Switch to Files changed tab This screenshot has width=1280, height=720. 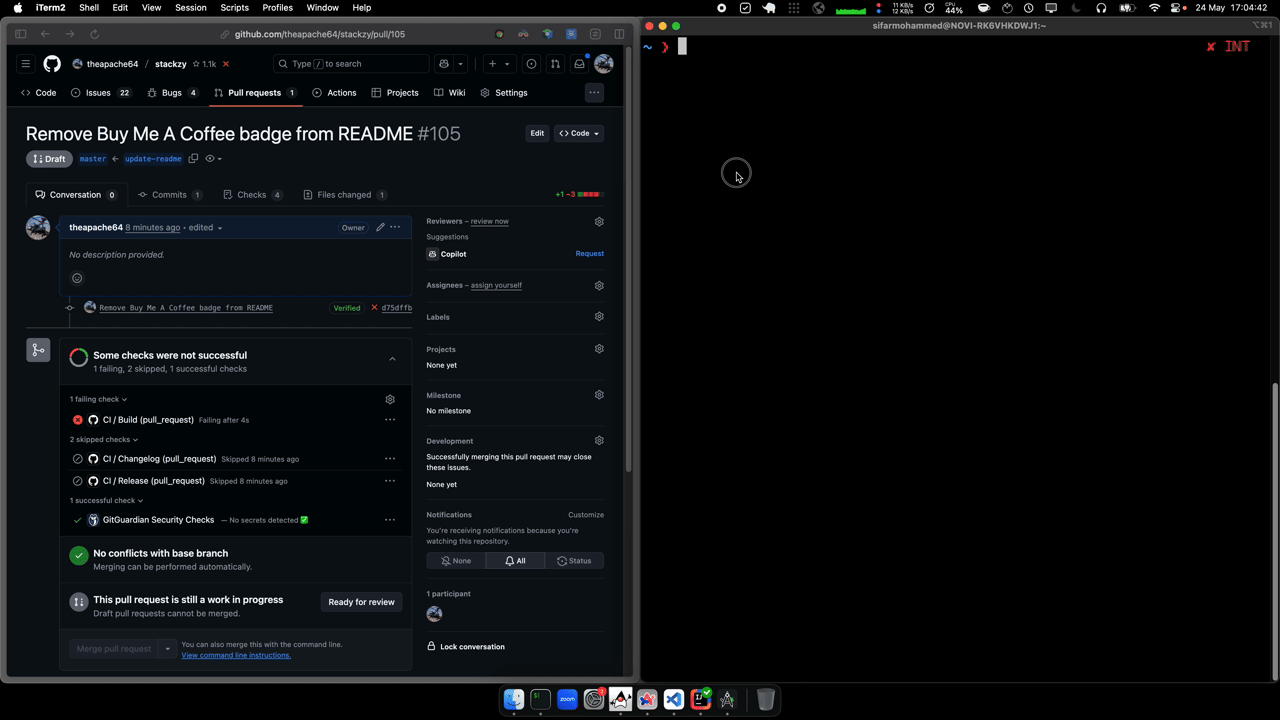click(x=345, y=195)
